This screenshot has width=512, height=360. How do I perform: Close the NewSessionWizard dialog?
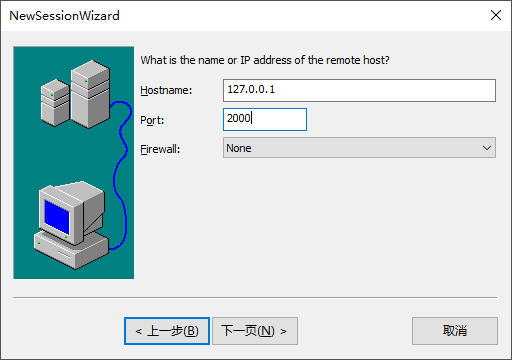(x=496, y=15)
